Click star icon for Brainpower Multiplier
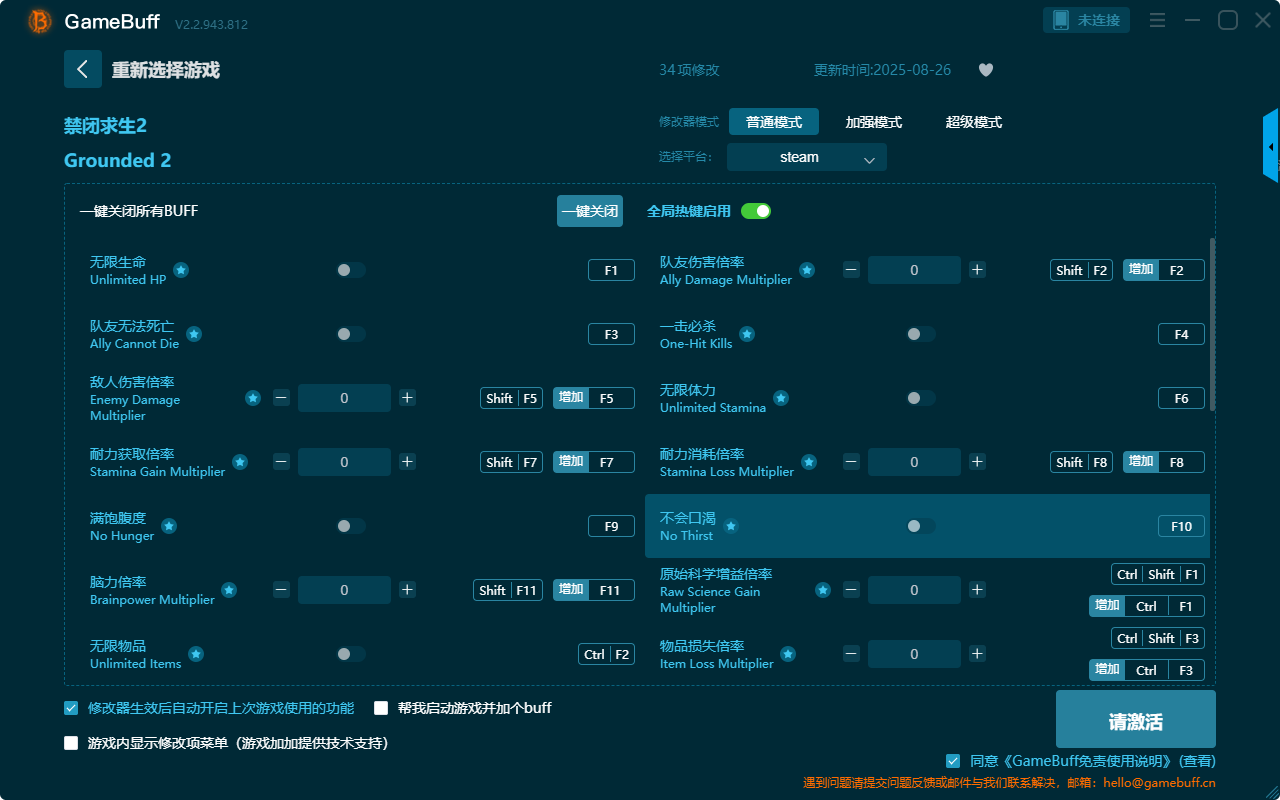 pyautogui.click(x=229, y=590)
